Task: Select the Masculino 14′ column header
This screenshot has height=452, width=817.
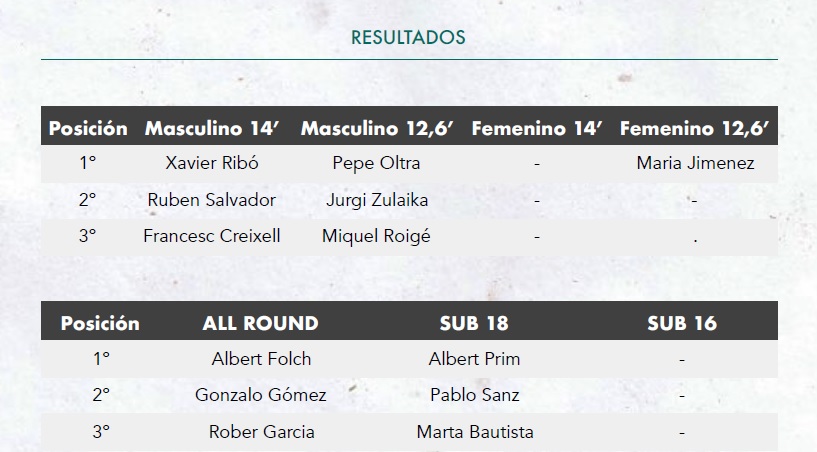Action: tap(212, 128)
